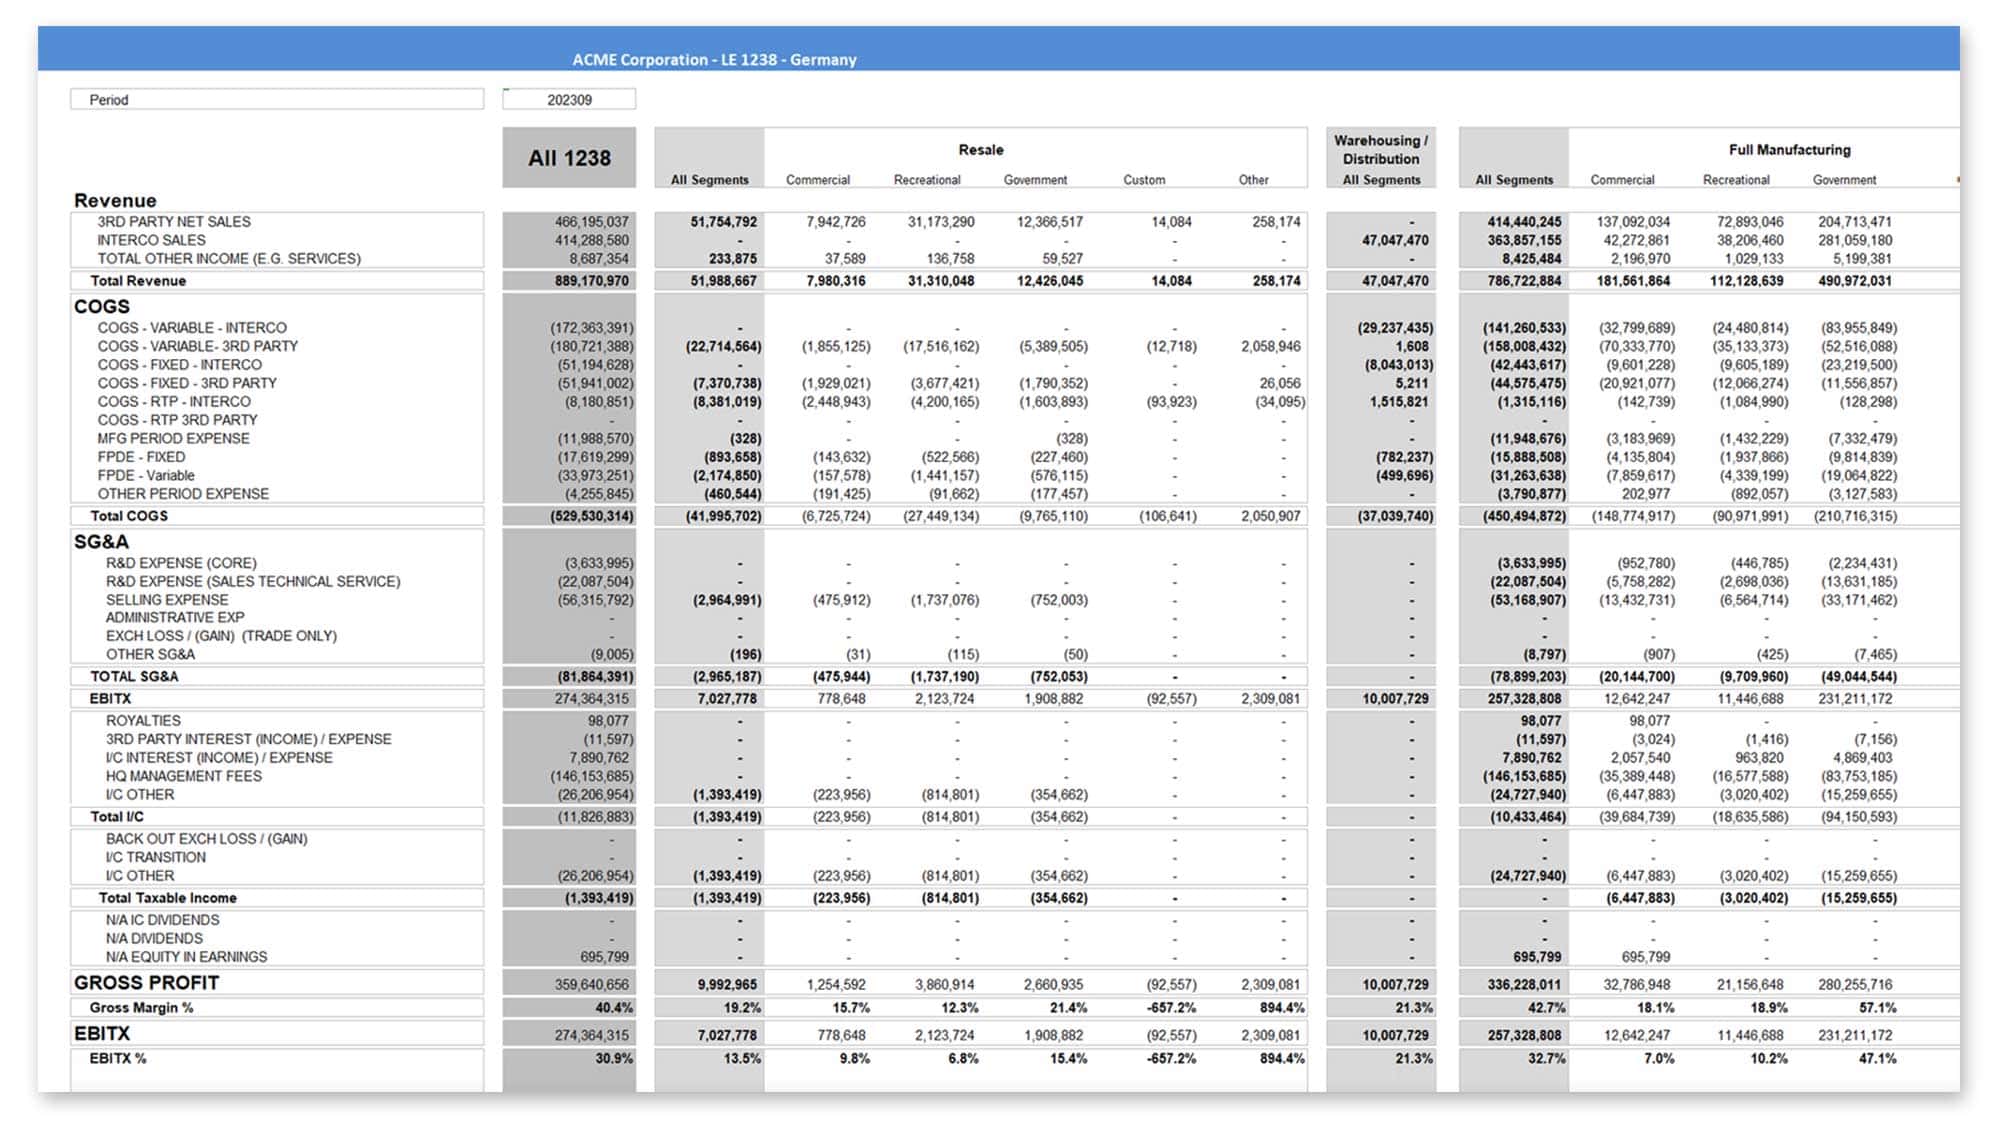The image size is (2000, 1122).
Task: Select Resale Government net sales 12,366,517
Action: tap(1050, 222)
